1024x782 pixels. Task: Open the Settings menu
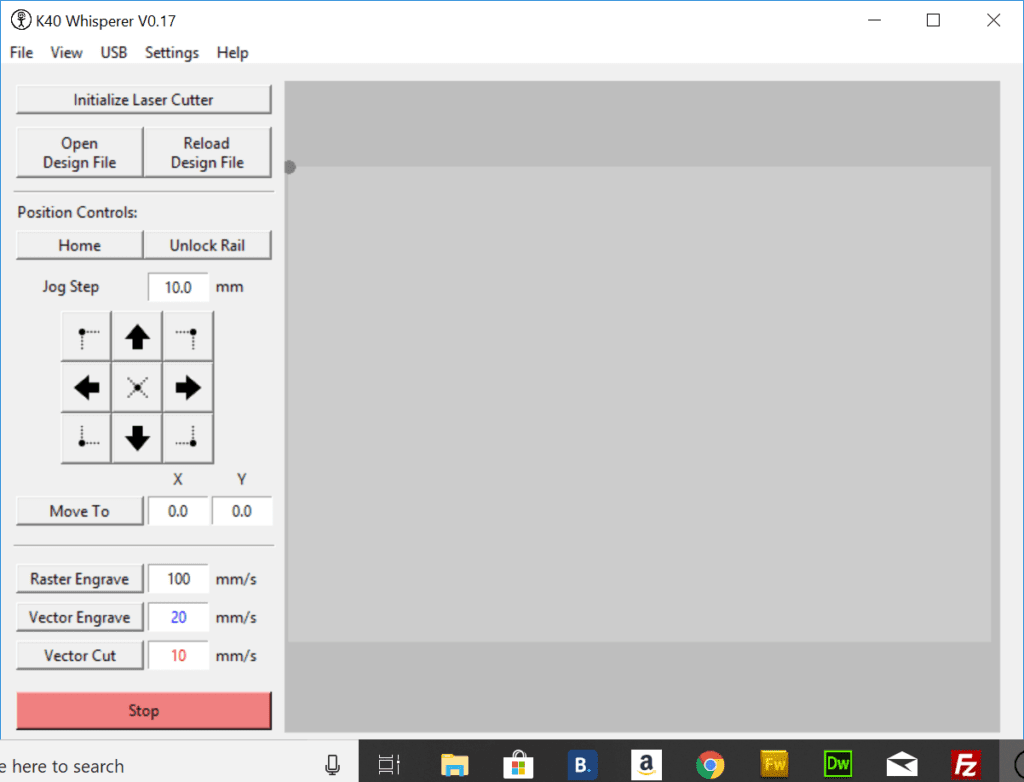pos(172,52)
